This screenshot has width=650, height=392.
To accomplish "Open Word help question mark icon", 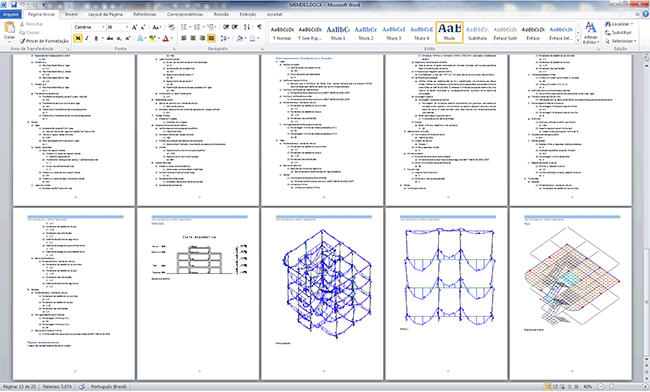I will [x=645, y=14].
